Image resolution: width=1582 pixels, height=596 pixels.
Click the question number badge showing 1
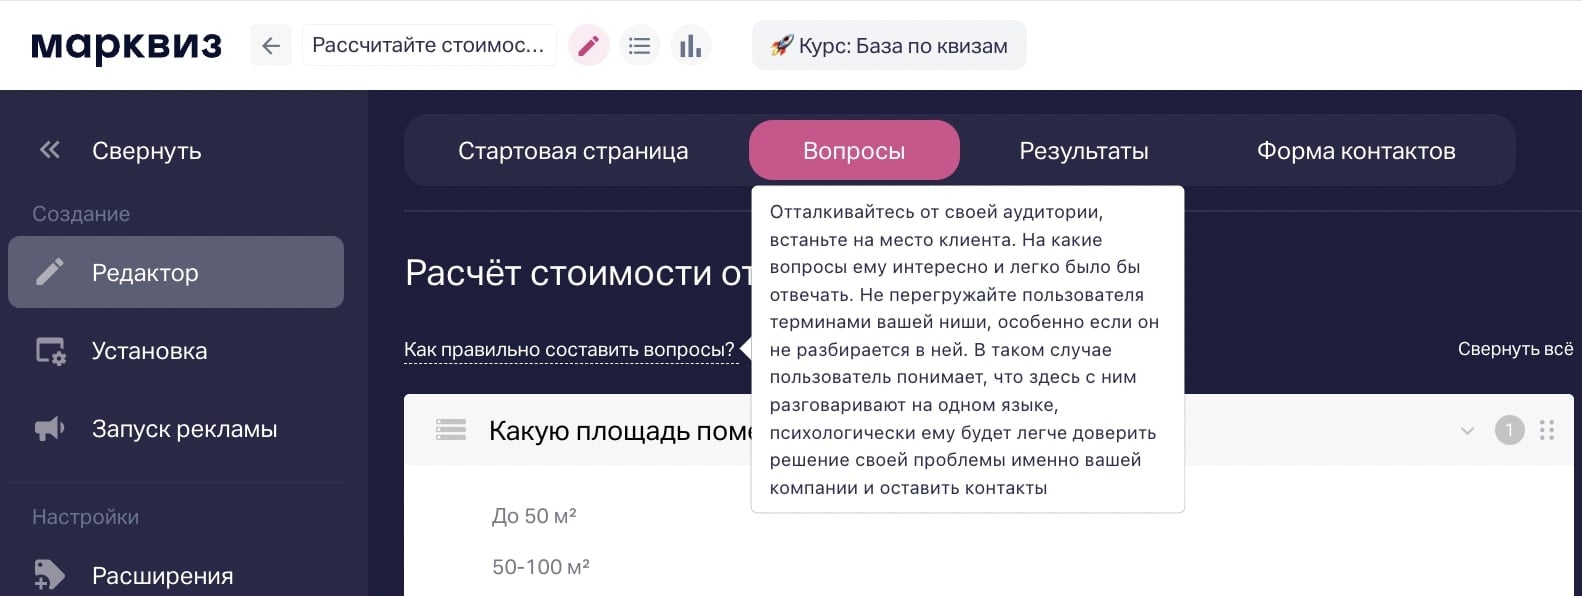click(1508, 431)
